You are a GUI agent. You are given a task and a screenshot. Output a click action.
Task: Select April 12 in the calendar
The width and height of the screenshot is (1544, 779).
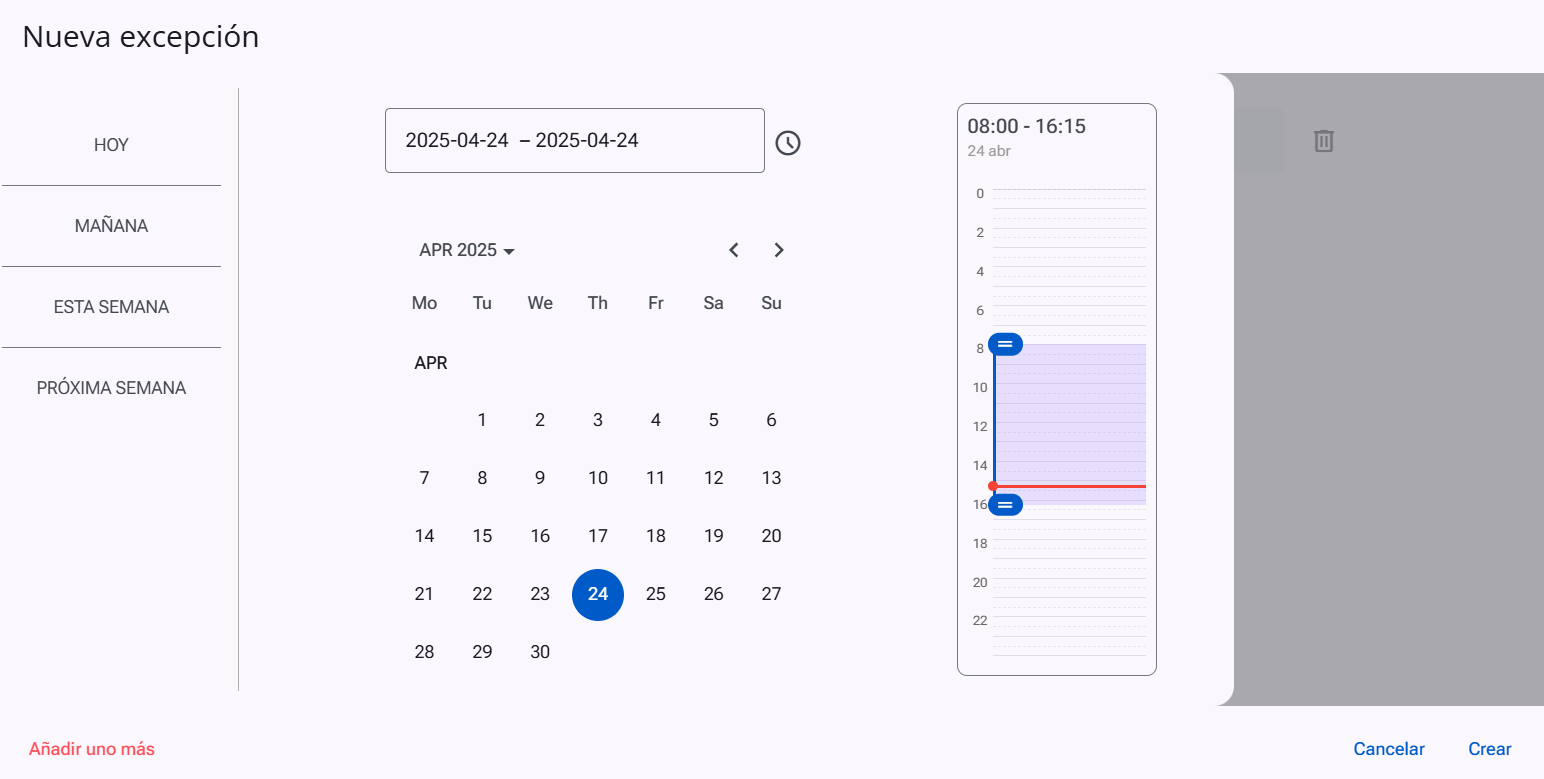tap(713, 478)
